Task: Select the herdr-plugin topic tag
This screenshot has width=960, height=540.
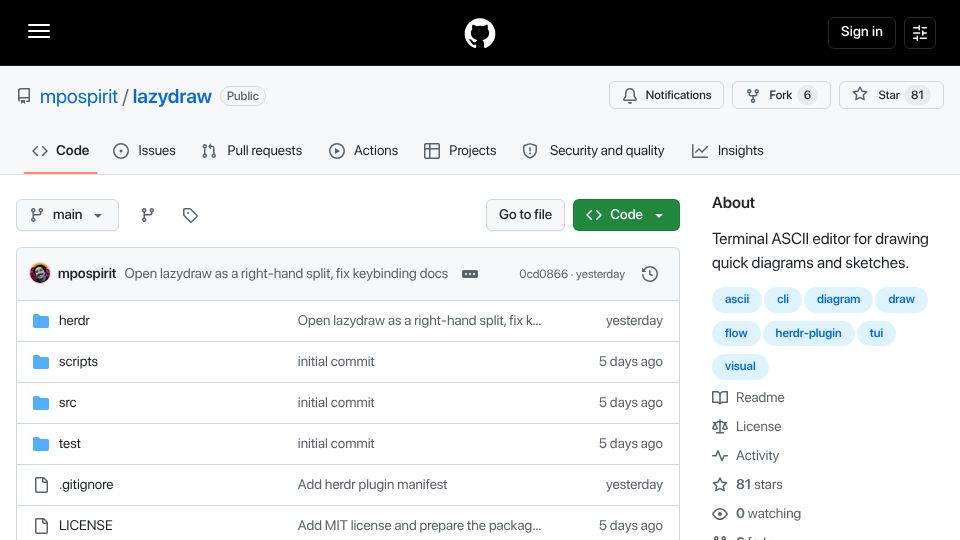Action: click(x=808, y=333)
